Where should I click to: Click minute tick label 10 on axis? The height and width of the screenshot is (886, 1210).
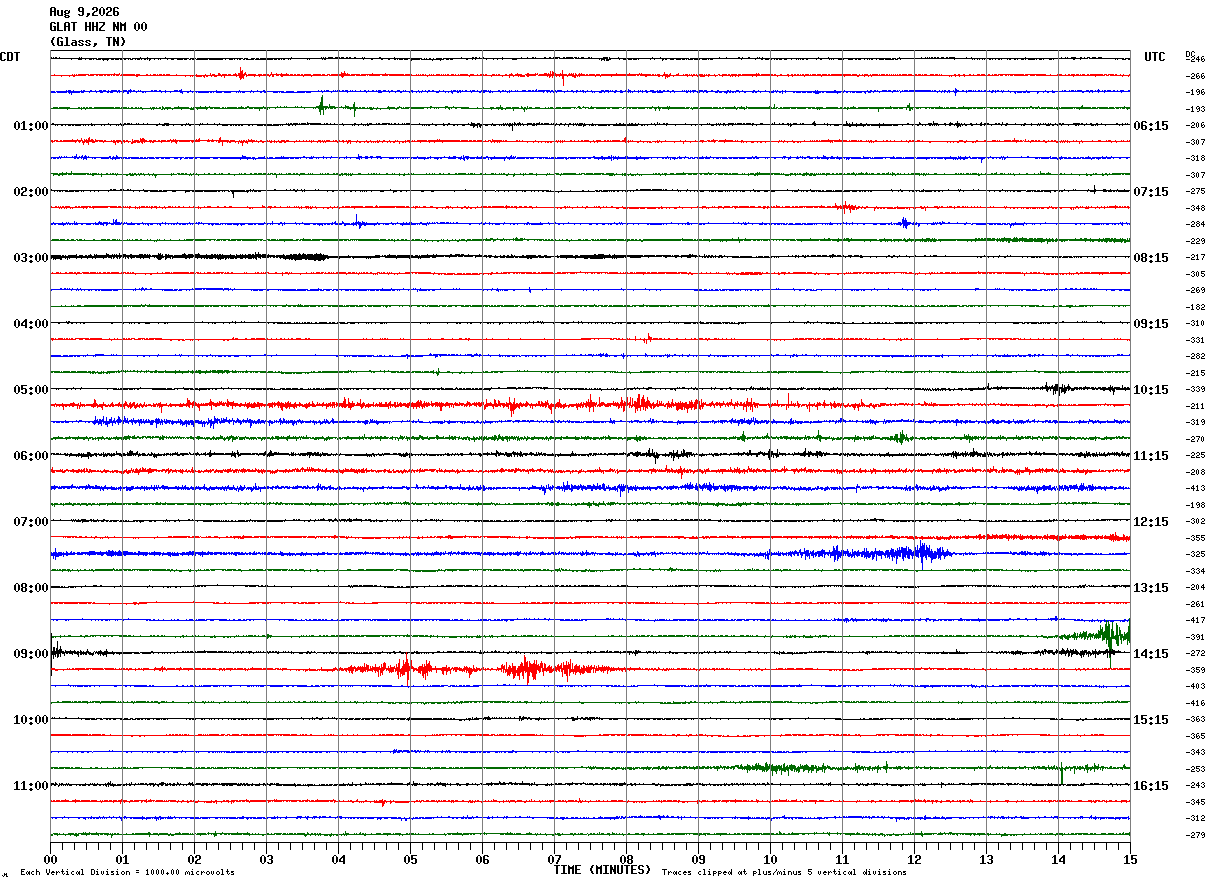click(770, 859)
